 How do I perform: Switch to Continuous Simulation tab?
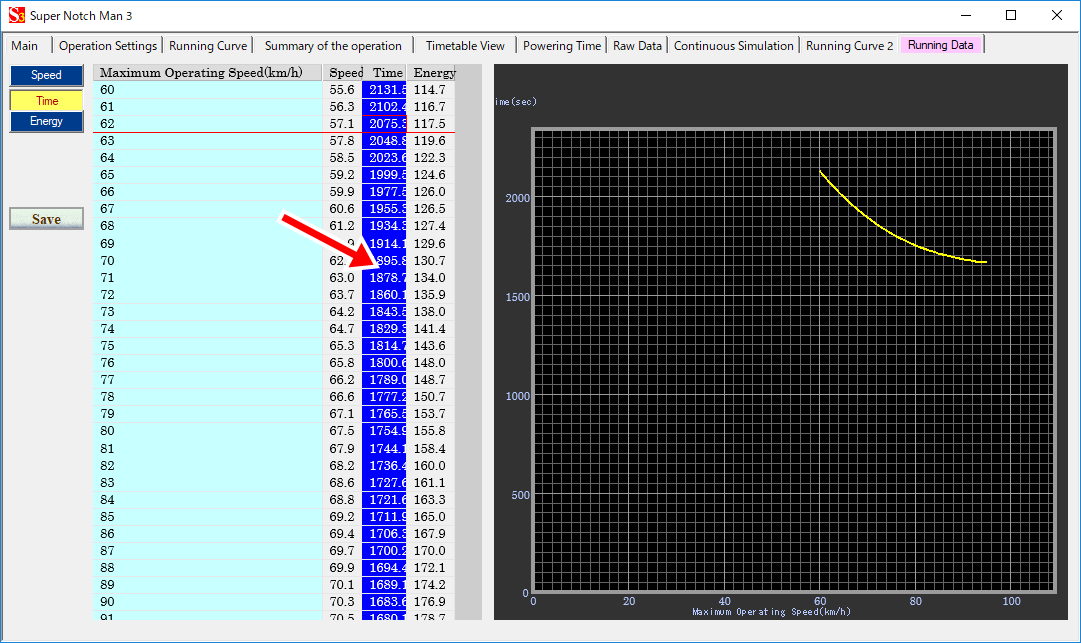pos(734,45)
